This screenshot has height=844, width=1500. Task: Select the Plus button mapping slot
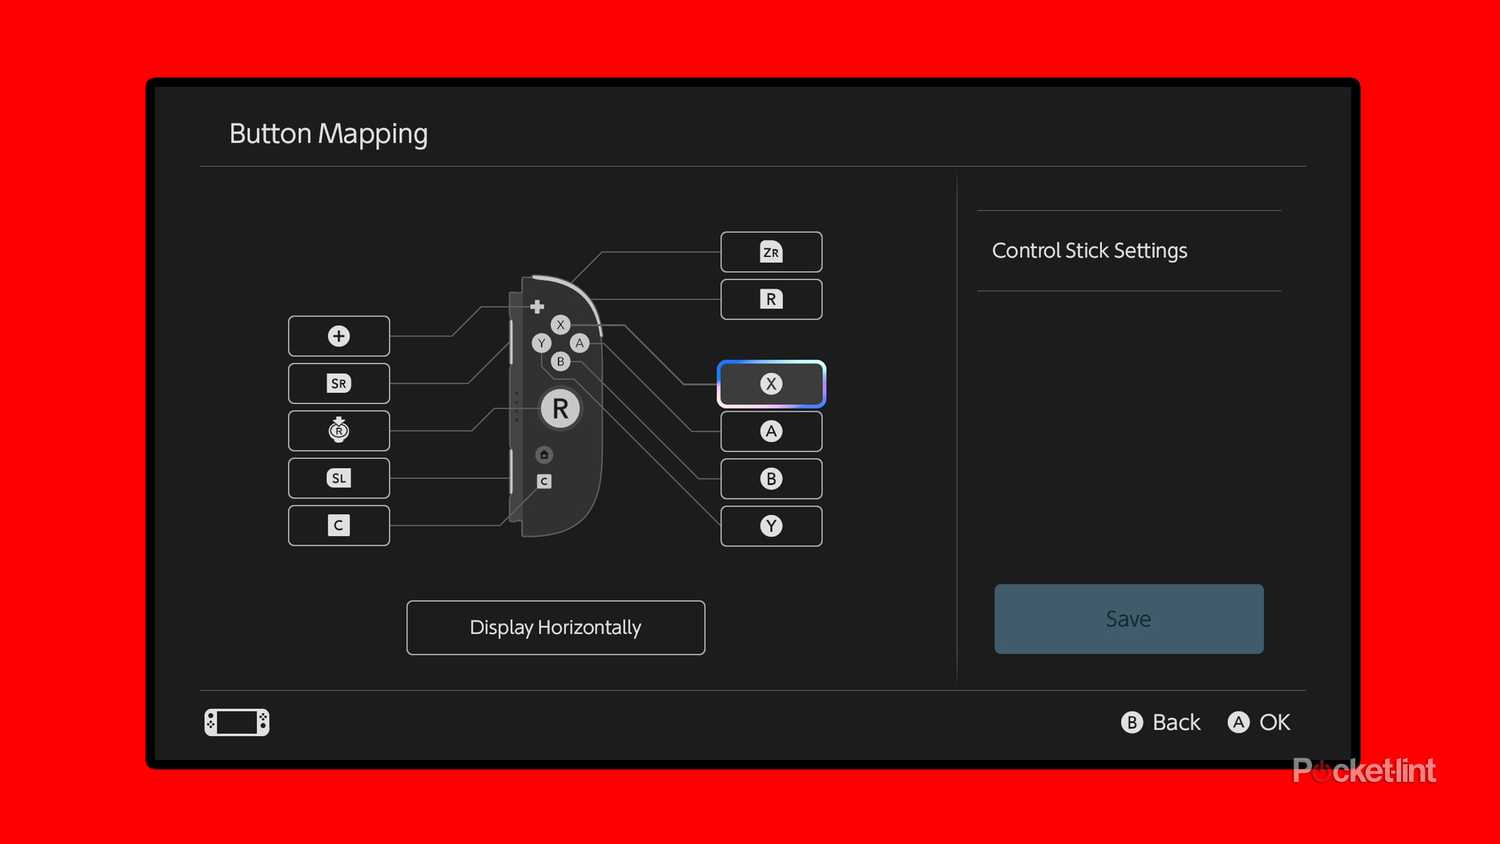[338, 336]
